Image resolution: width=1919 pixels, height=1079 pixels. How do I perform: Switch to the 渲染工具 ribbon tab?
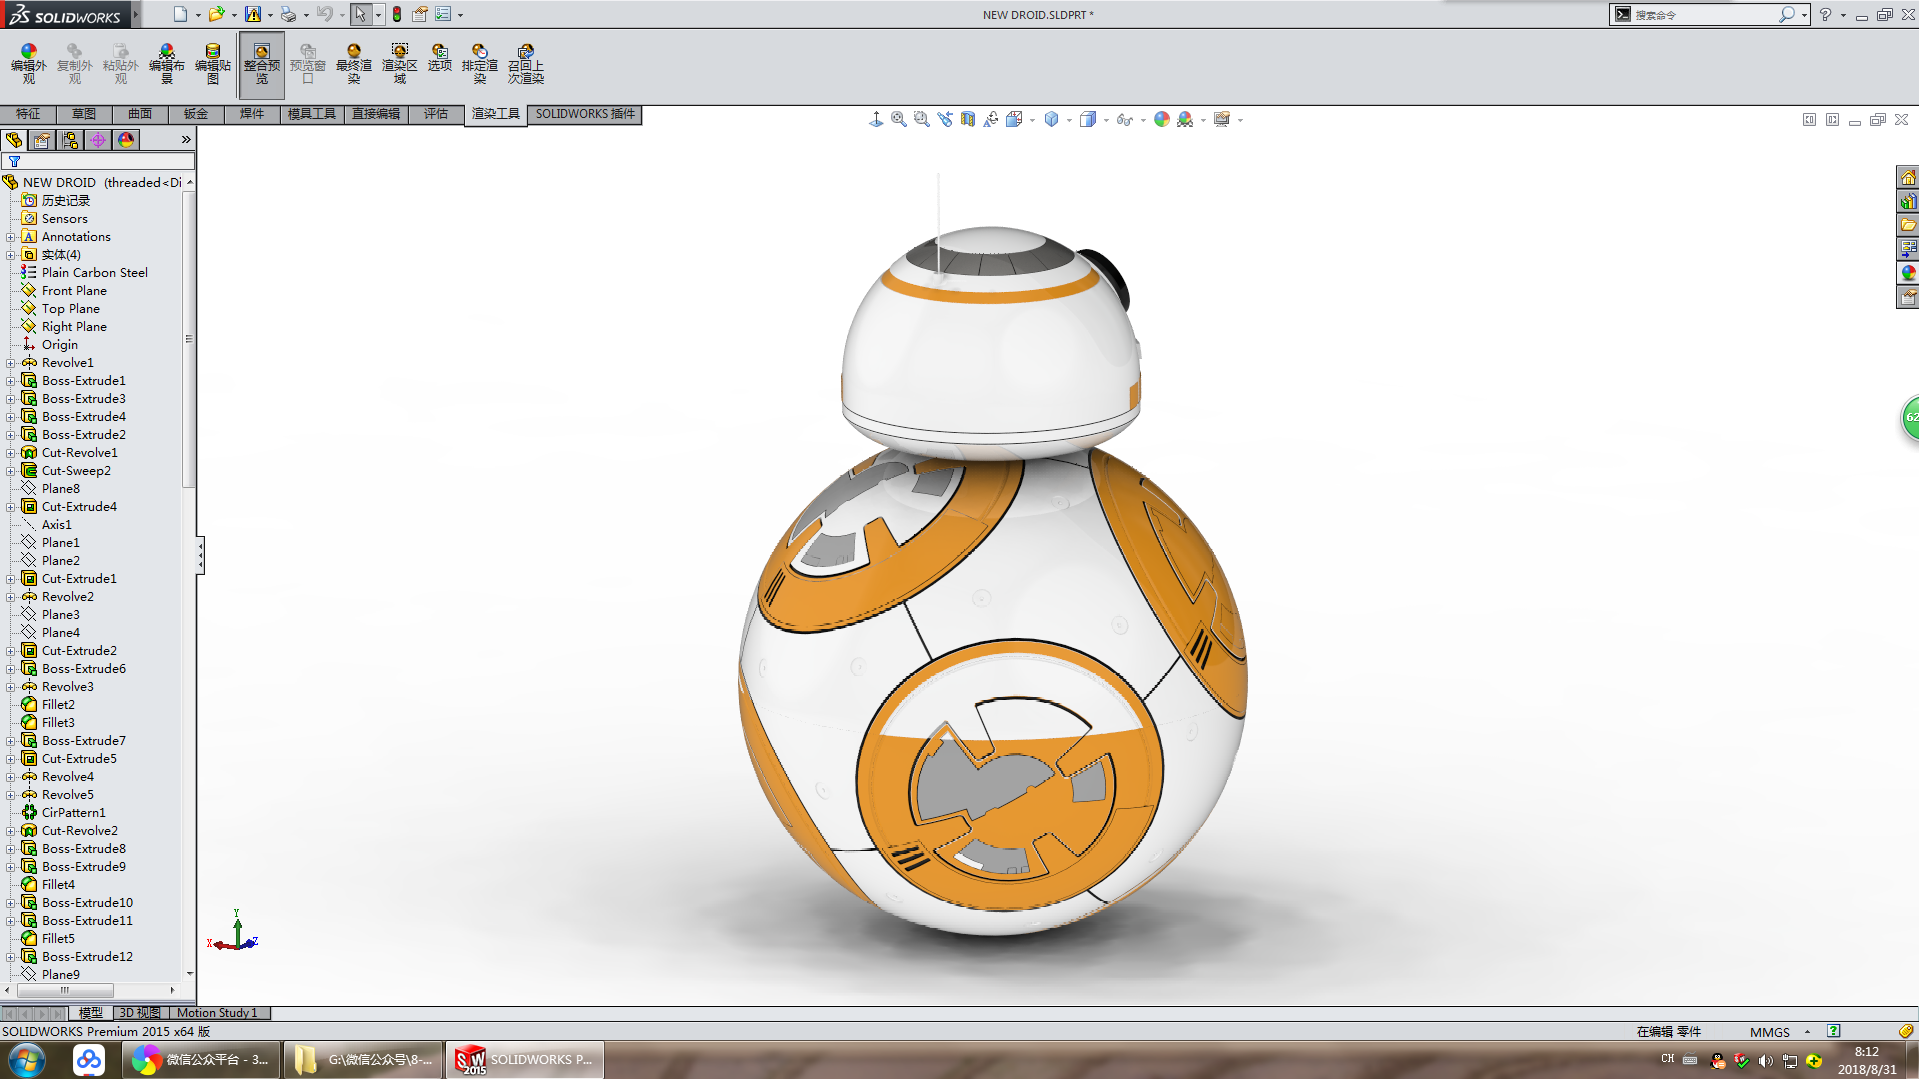tap(495, 114)
